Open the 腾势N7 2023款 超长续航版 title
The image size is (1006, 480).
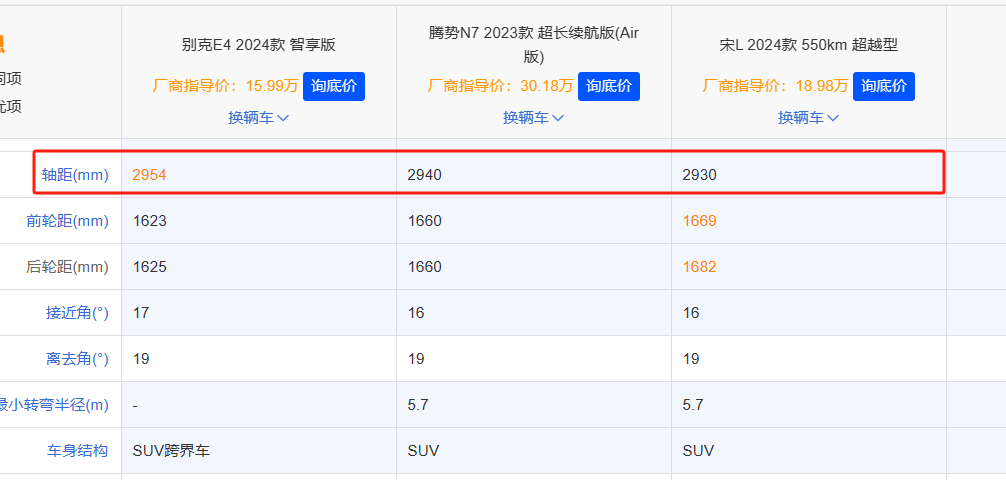point(534,45)
